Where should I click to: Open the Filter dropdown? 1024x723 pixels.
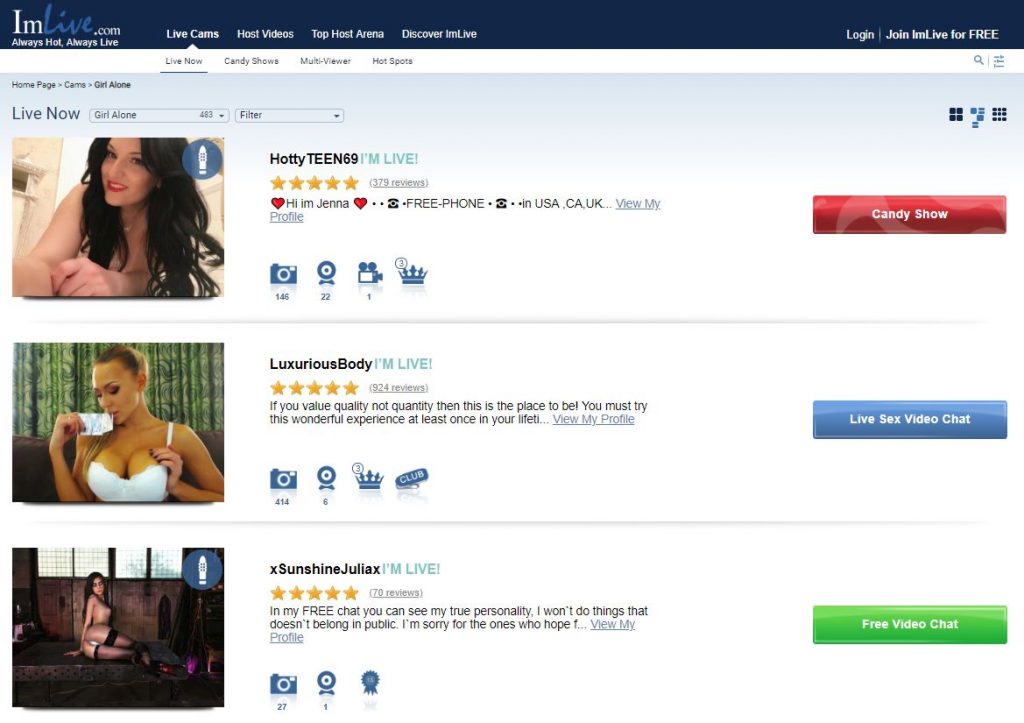[x=289, y=116]
